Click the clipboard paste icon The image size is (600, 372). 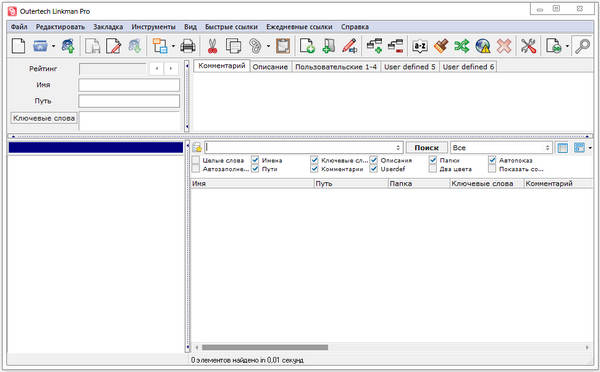(x=283, y=46)
